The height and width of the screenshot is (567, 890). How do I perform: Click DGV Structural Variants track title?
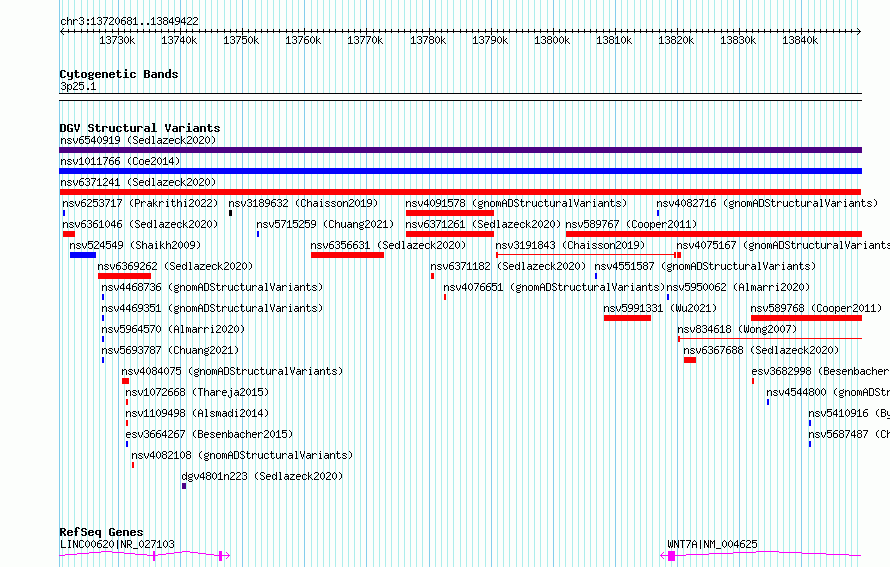140,128
